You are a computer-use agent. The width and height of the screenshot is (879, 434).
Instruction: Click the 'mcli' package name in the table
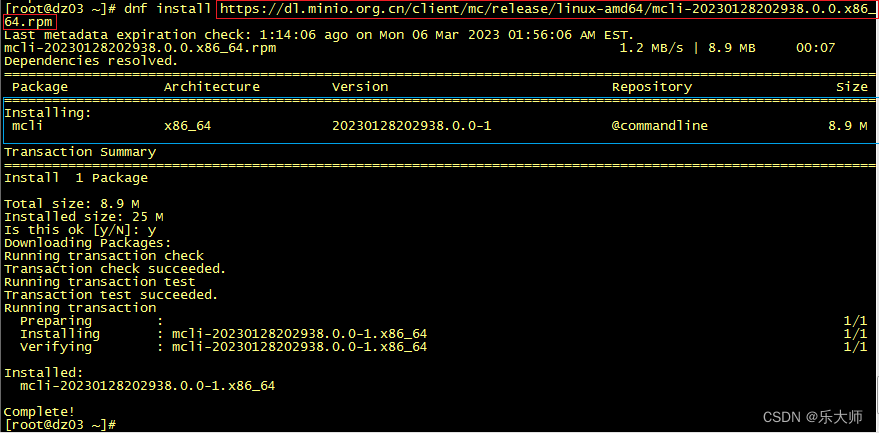coord(27,126)
